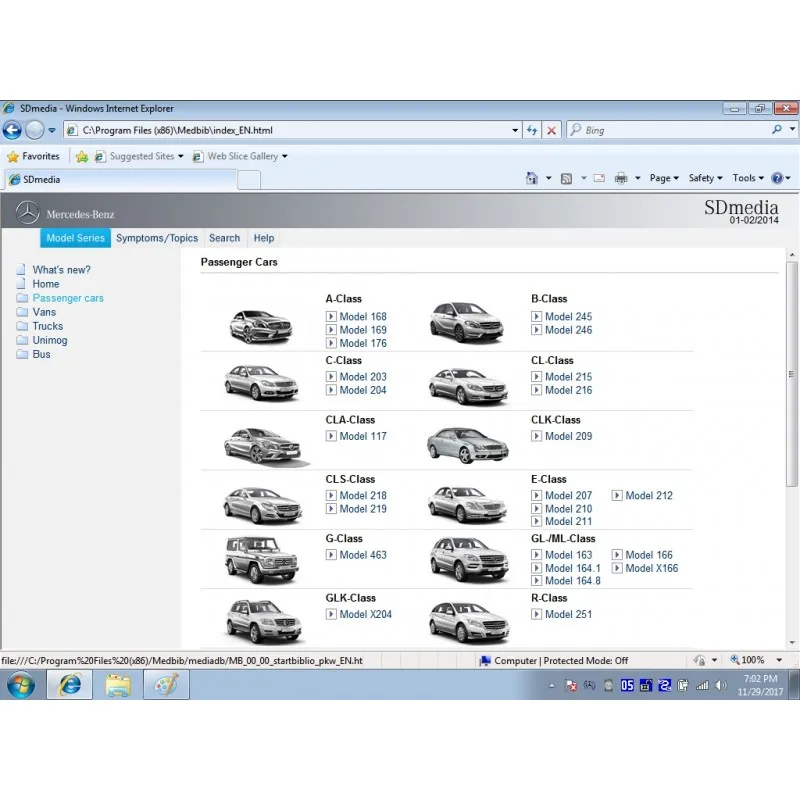The width and height of the screenshot is (800, 800).
Task: Open the Page menu
Action: pyautogui.click(x=664, y=178)
